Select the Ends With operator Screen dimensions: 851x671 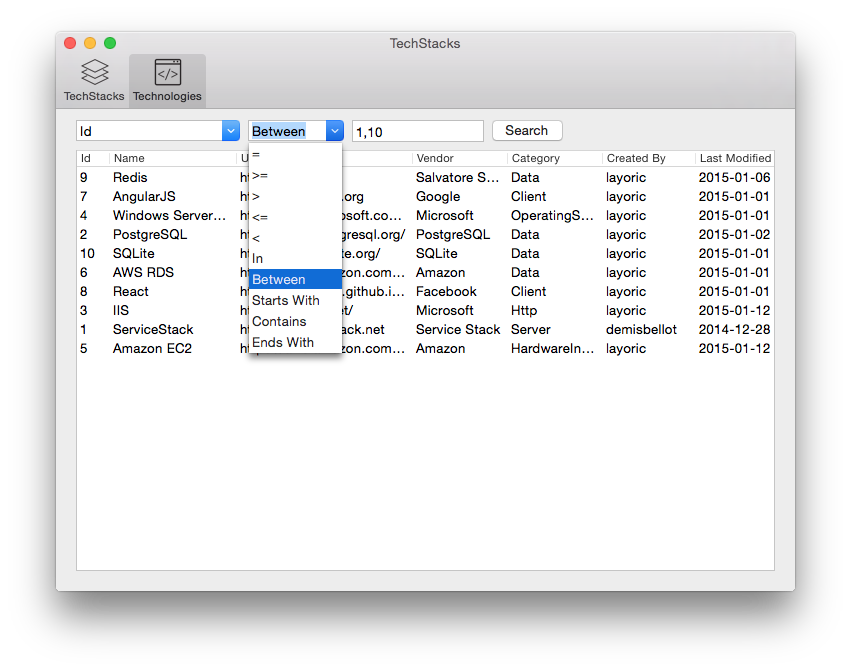tap(282, 342)
